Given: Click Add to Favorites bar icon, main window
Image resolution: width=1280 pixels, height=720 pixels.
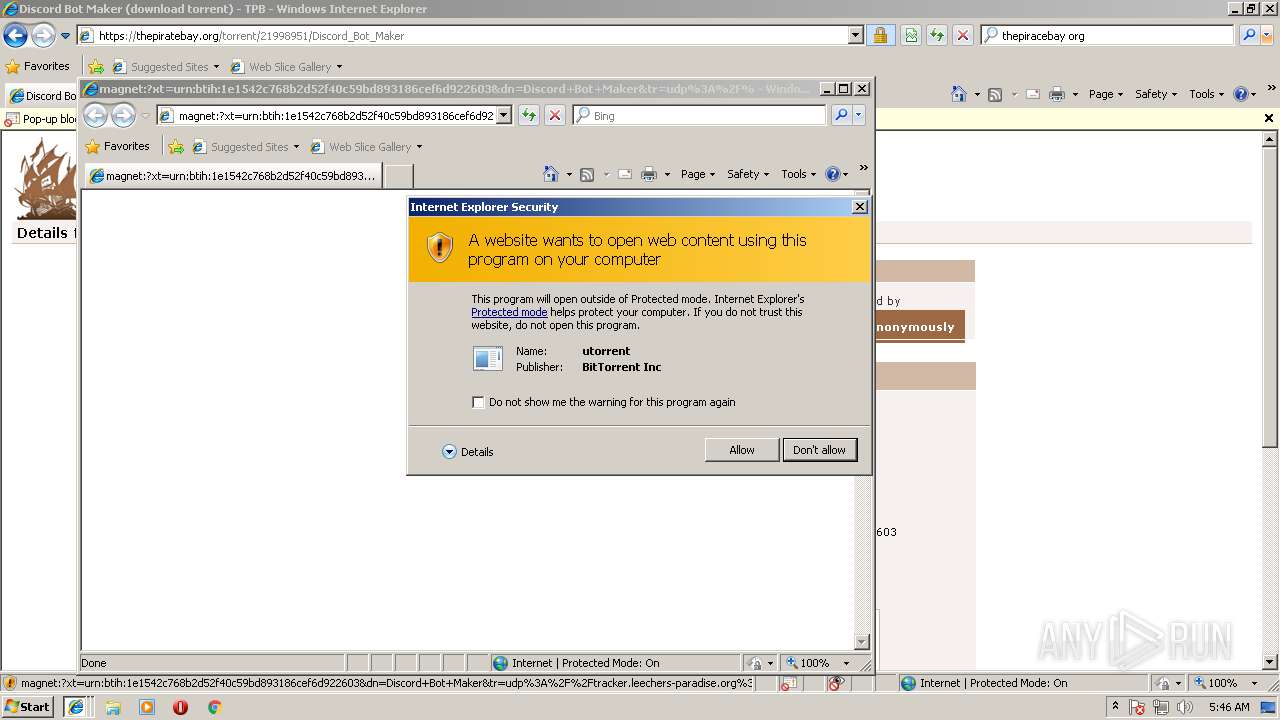Looking at the screenshot, I should pyautogui.click(x=96, y=67).
